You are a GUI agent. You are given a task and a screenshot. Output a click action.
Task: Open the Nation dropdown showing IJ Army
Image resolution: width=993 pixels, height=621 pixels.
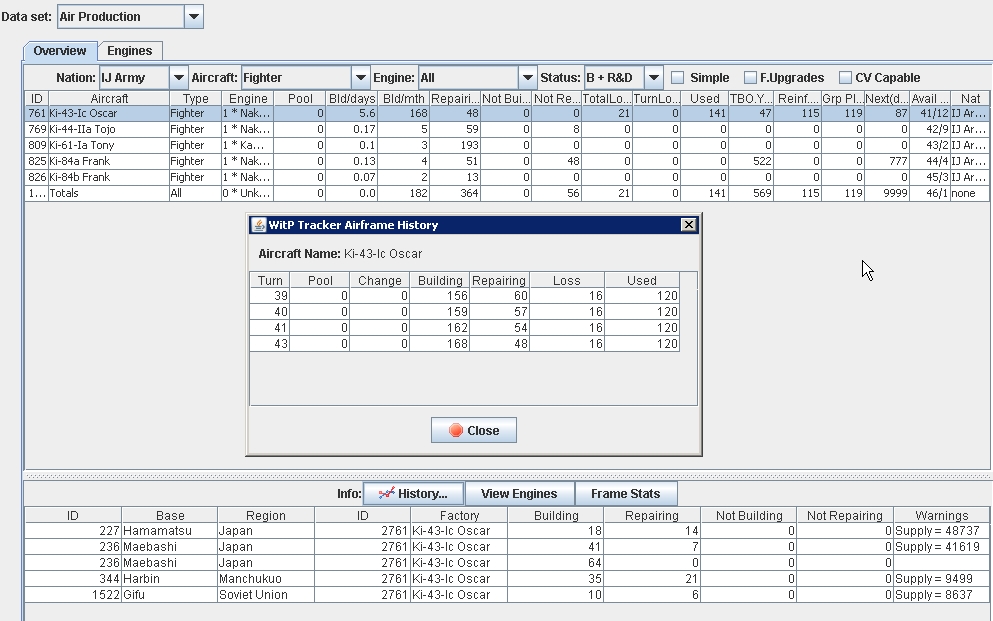click(x=178, y=77)
